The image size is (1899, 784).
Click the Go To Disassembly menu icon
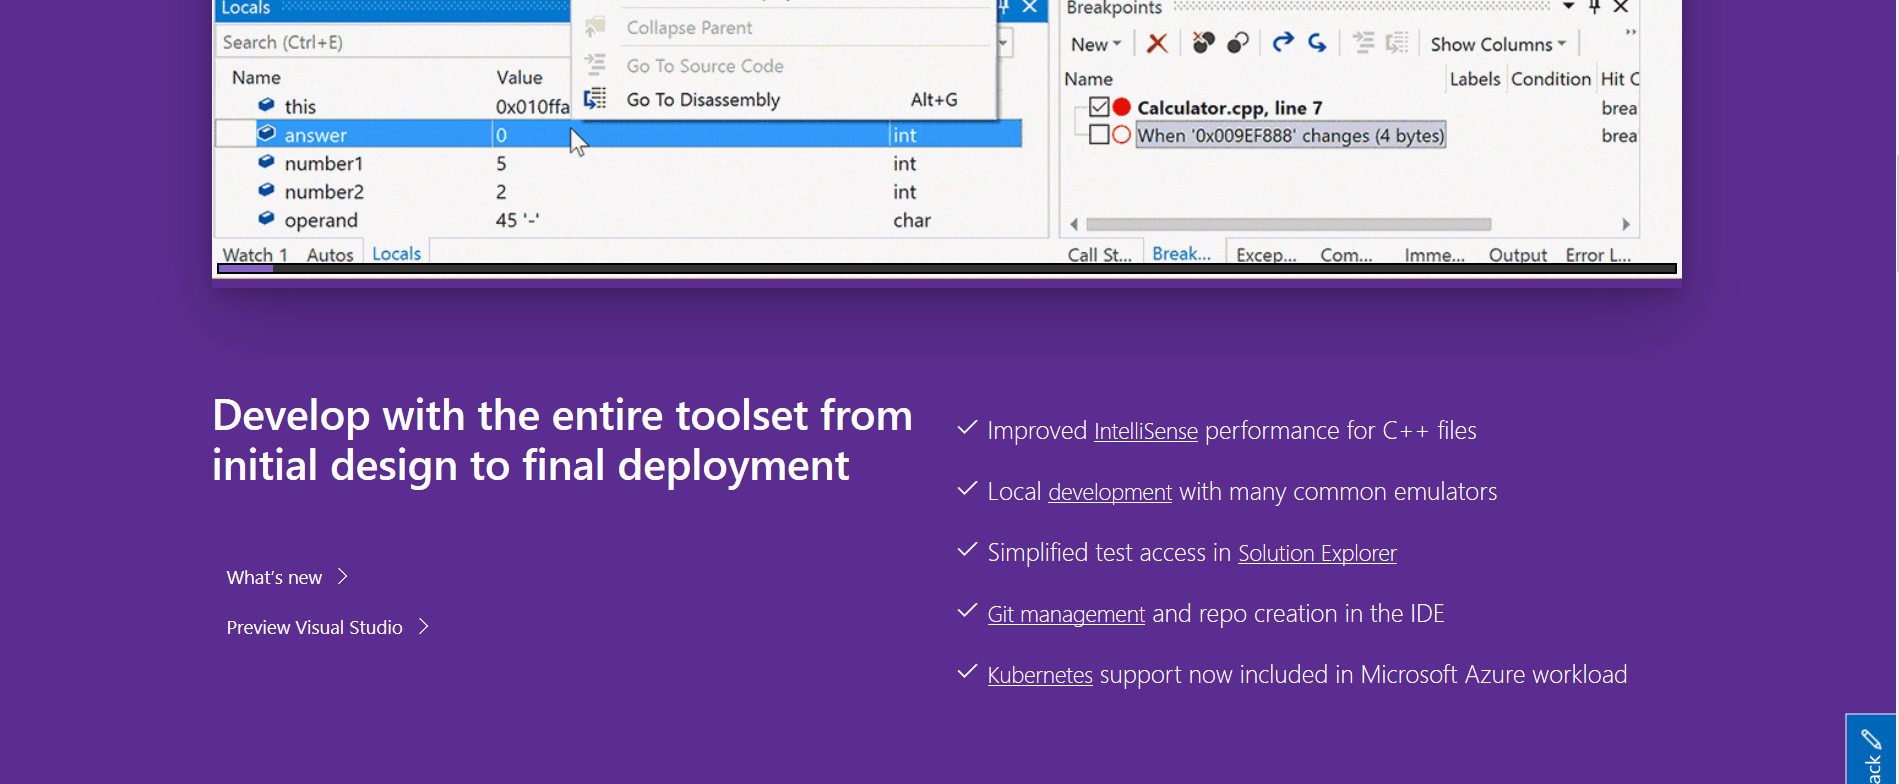(x=595, y=98)
